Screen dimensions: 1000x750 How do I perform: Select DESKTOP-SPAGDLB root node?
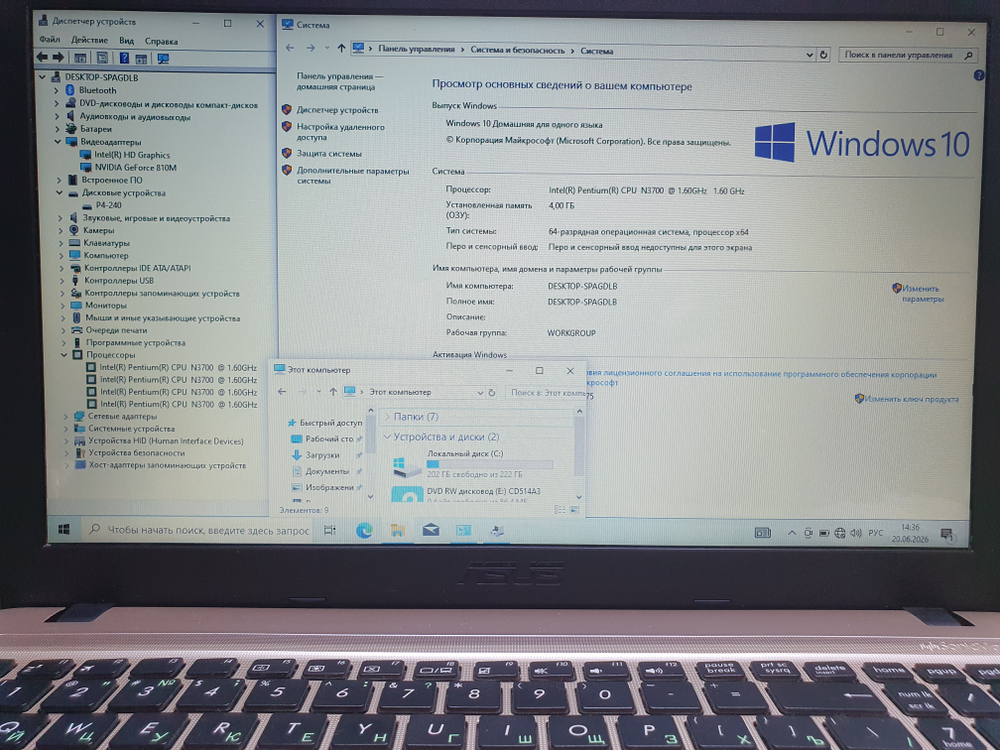click(101, 77)
